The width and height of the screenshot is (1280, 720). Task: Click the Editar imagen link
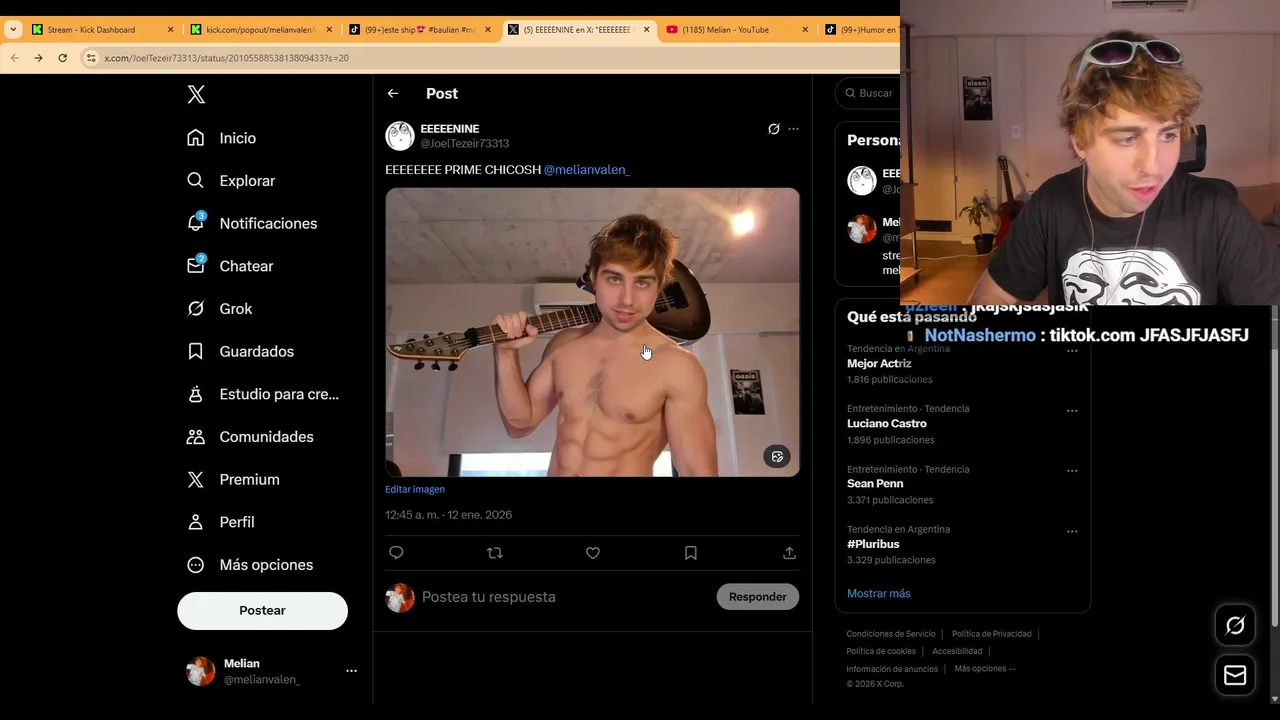click(415, 489)
